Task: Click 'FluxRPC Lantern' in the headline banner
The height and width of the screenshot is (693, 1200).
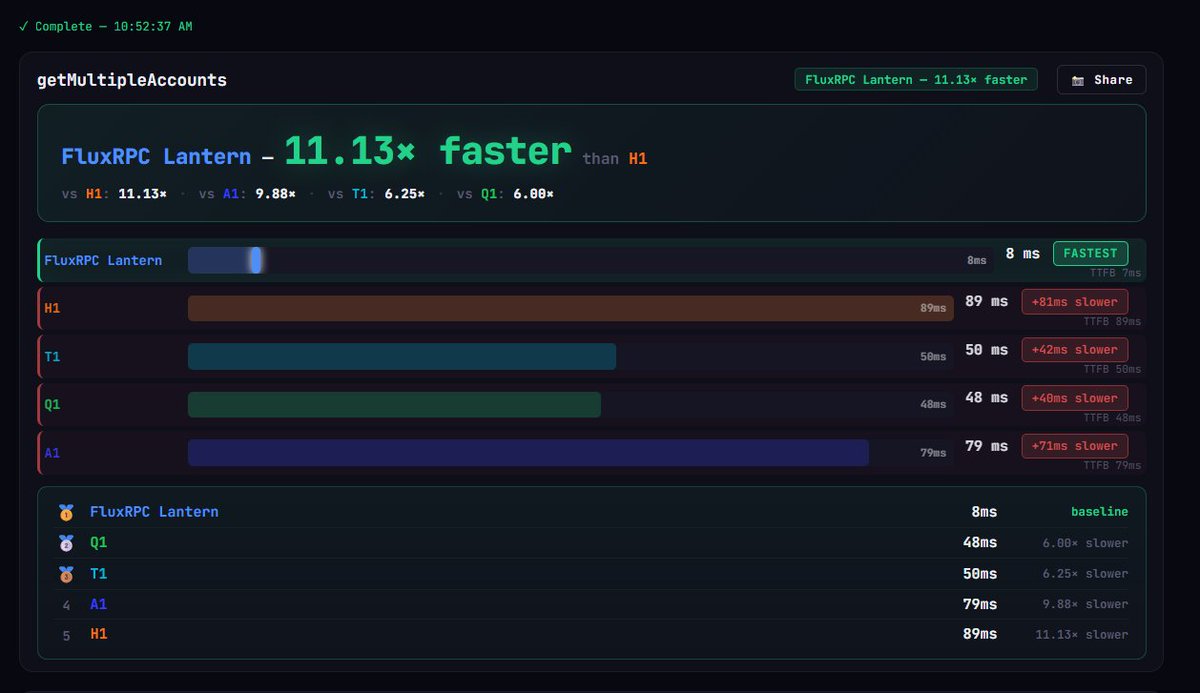Action: point(156,157)
